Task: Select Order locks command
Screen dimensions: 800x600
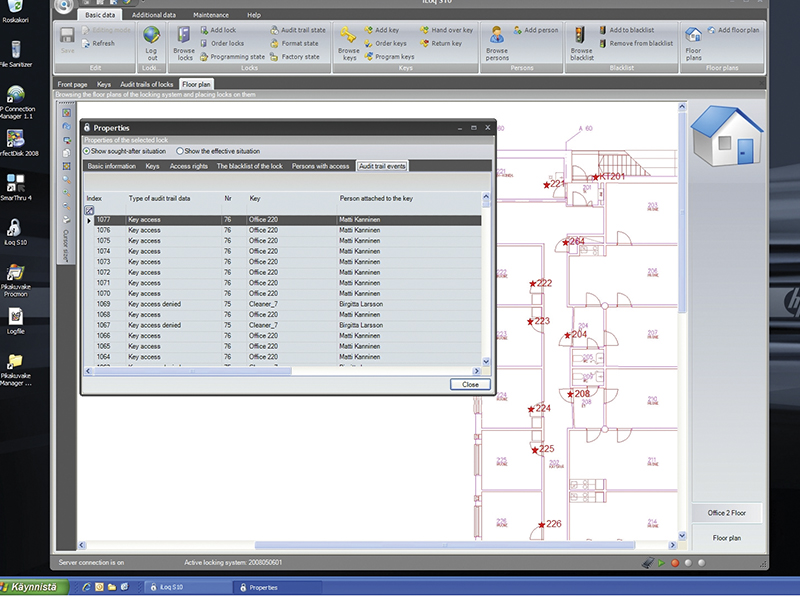Action: (x=222, y=43)
